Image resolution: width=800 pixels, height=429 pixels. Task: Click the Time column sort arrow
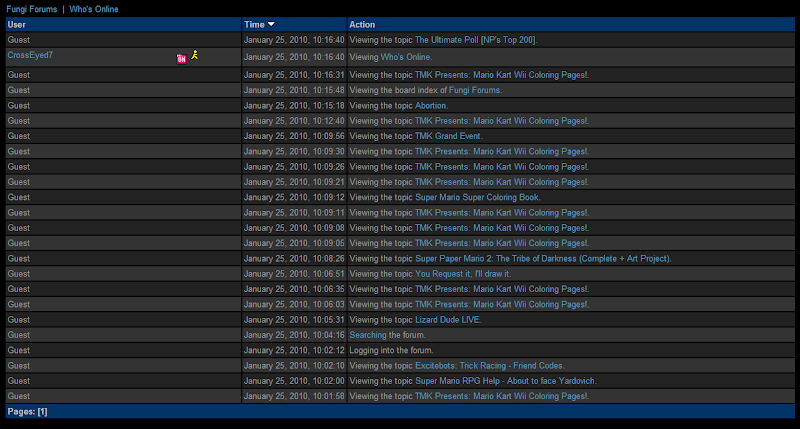(x=271, y=23)
